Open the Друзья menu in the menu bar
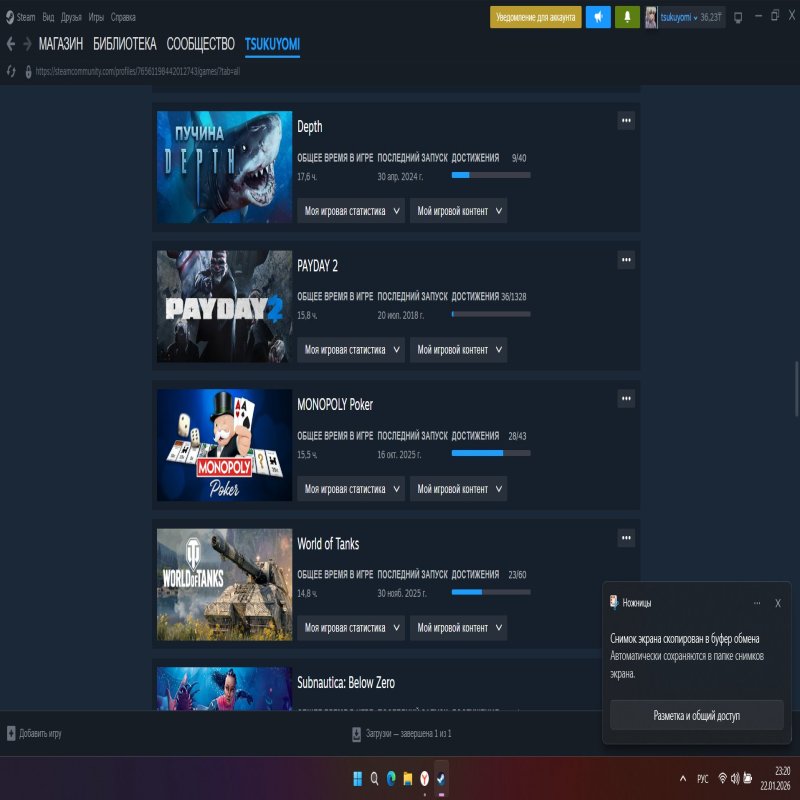The image size is (800, 800). click(x=71, y=17)
